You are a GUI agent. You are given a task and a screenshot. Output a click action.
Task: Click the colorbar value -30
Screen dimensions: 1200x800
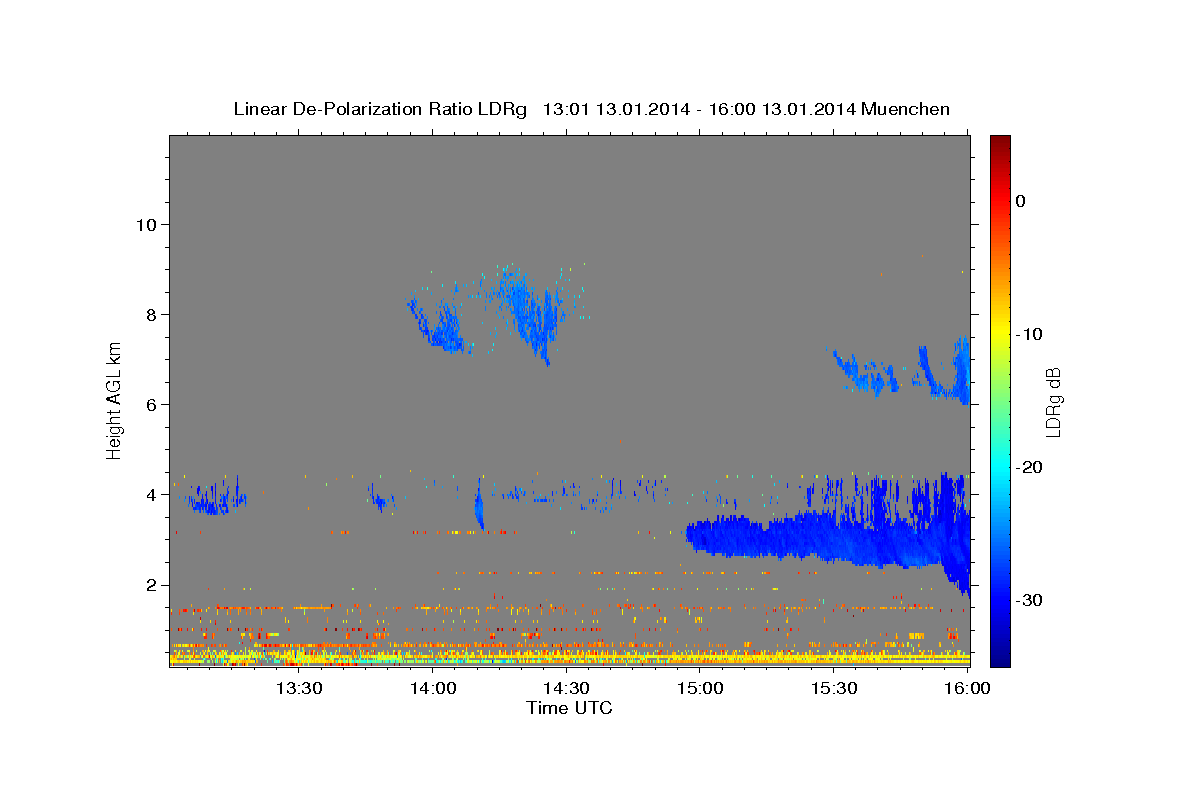(1029, 600)
